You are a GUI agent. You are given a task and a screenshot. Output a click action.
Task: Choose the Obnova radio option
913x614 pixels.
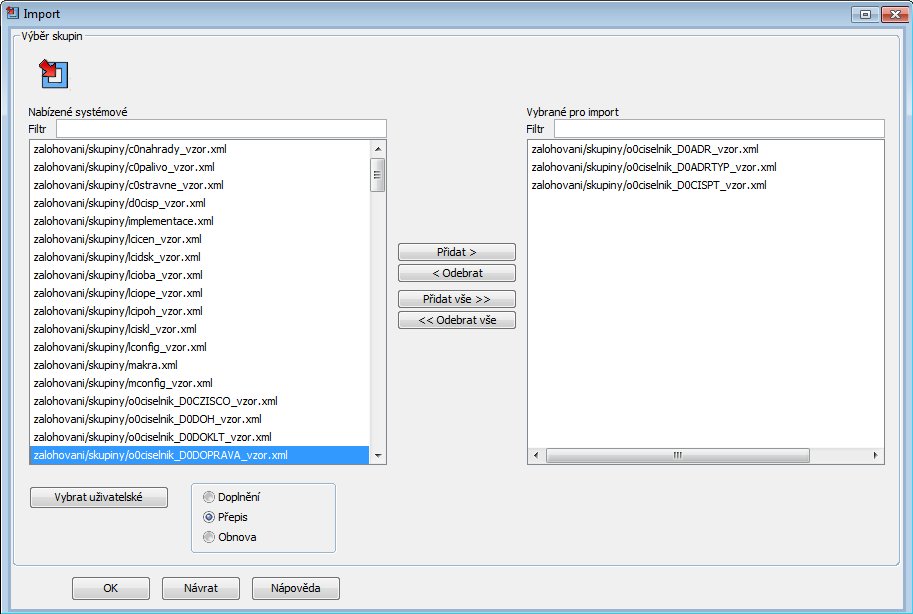[209, 537]
